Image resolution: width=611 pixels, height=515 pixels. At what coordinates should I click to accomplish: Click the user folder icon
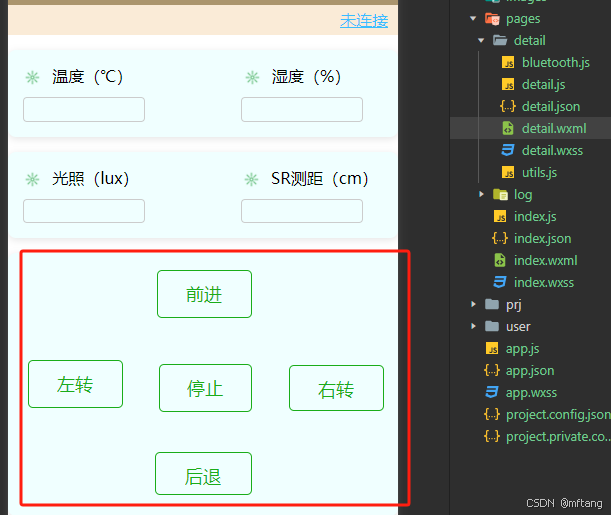[x=492, y=326]
